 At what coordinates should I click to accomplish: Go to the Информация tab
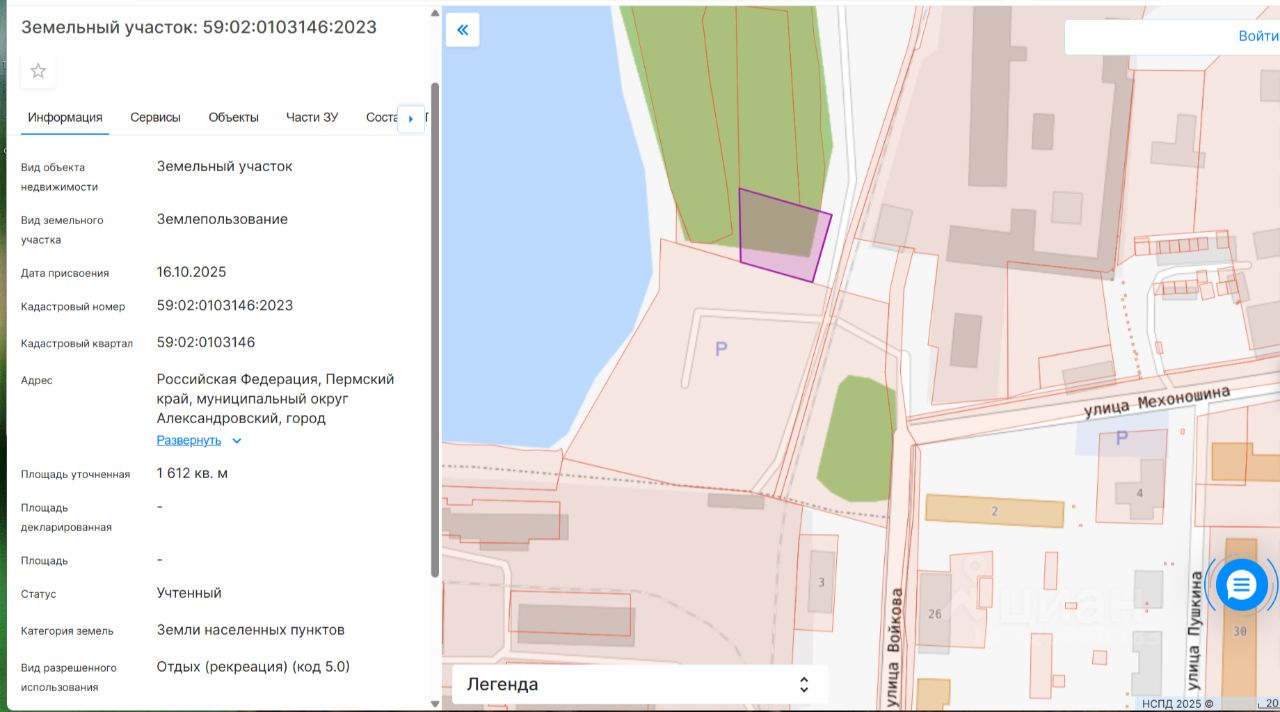coord(65,117)
